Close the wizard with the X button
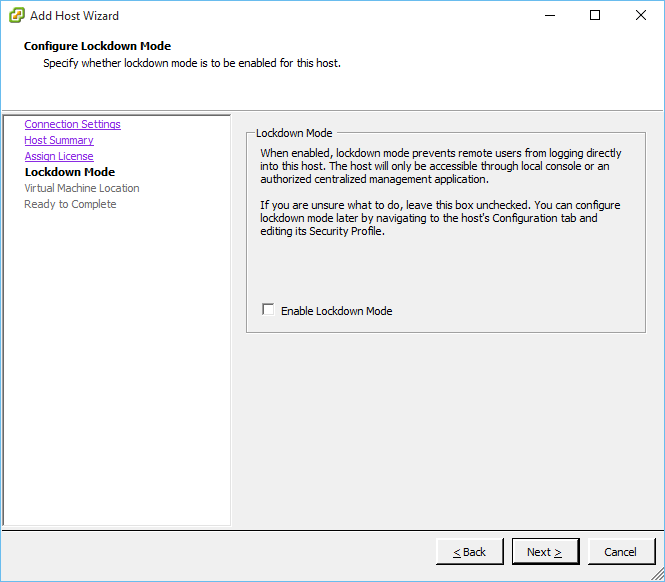Image resolution: width=665 pixels, height=582 pixels. pyautogui.click(x=641, y=16)
